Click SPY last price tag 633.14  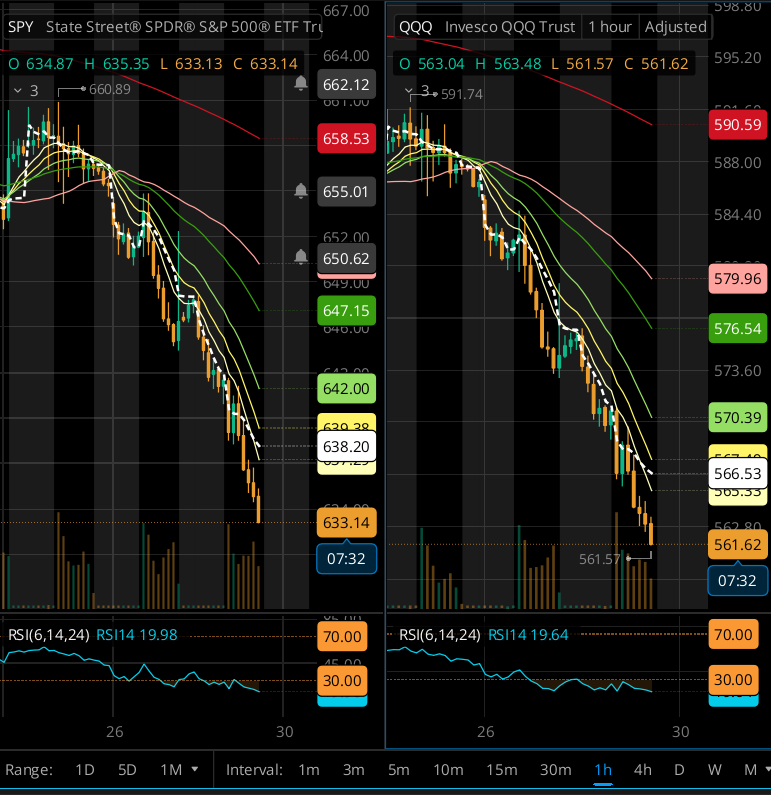click(x=347, y=522)
